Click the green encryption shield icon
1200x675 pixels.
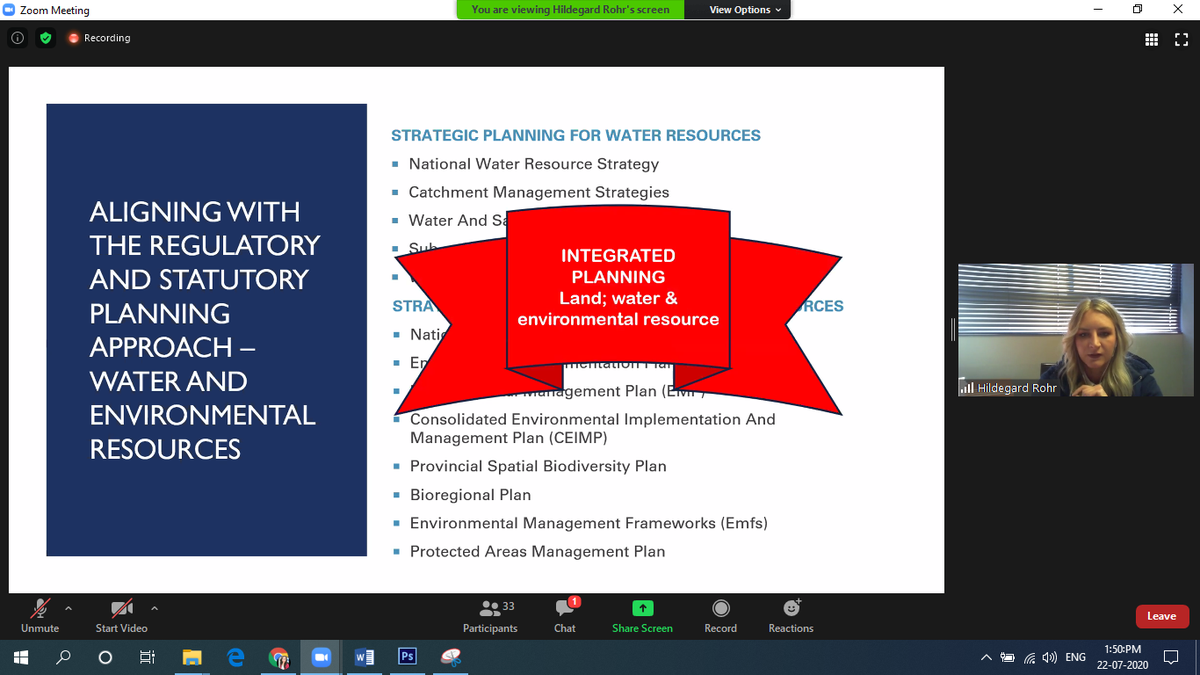(45, 38)
